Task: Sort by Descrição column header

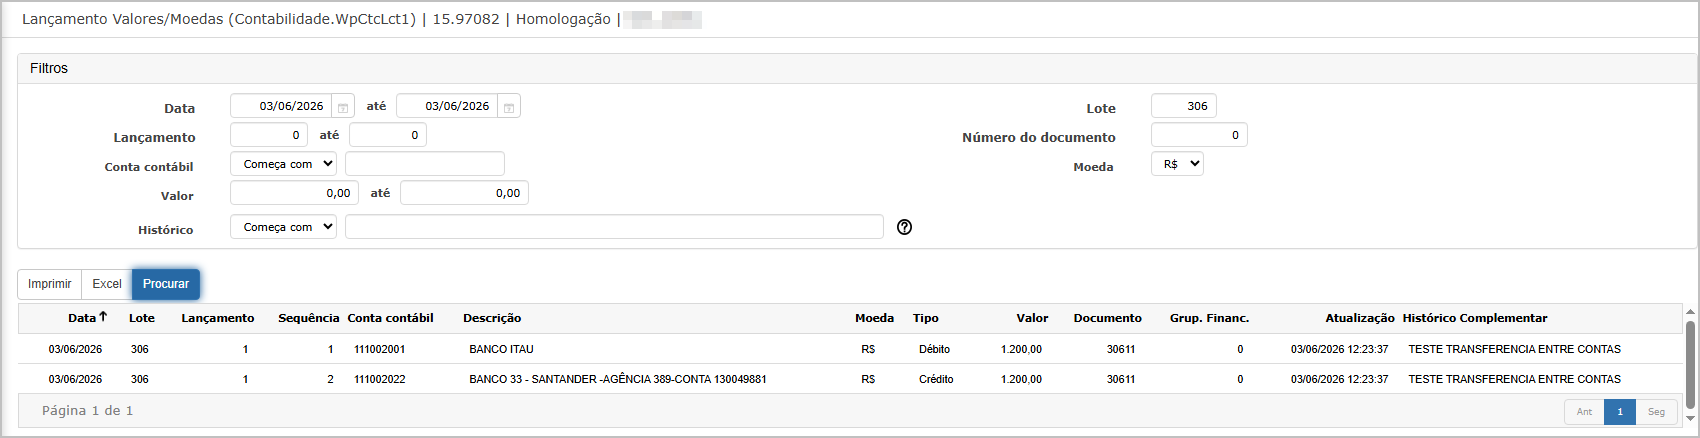Action: click(492, 318)
